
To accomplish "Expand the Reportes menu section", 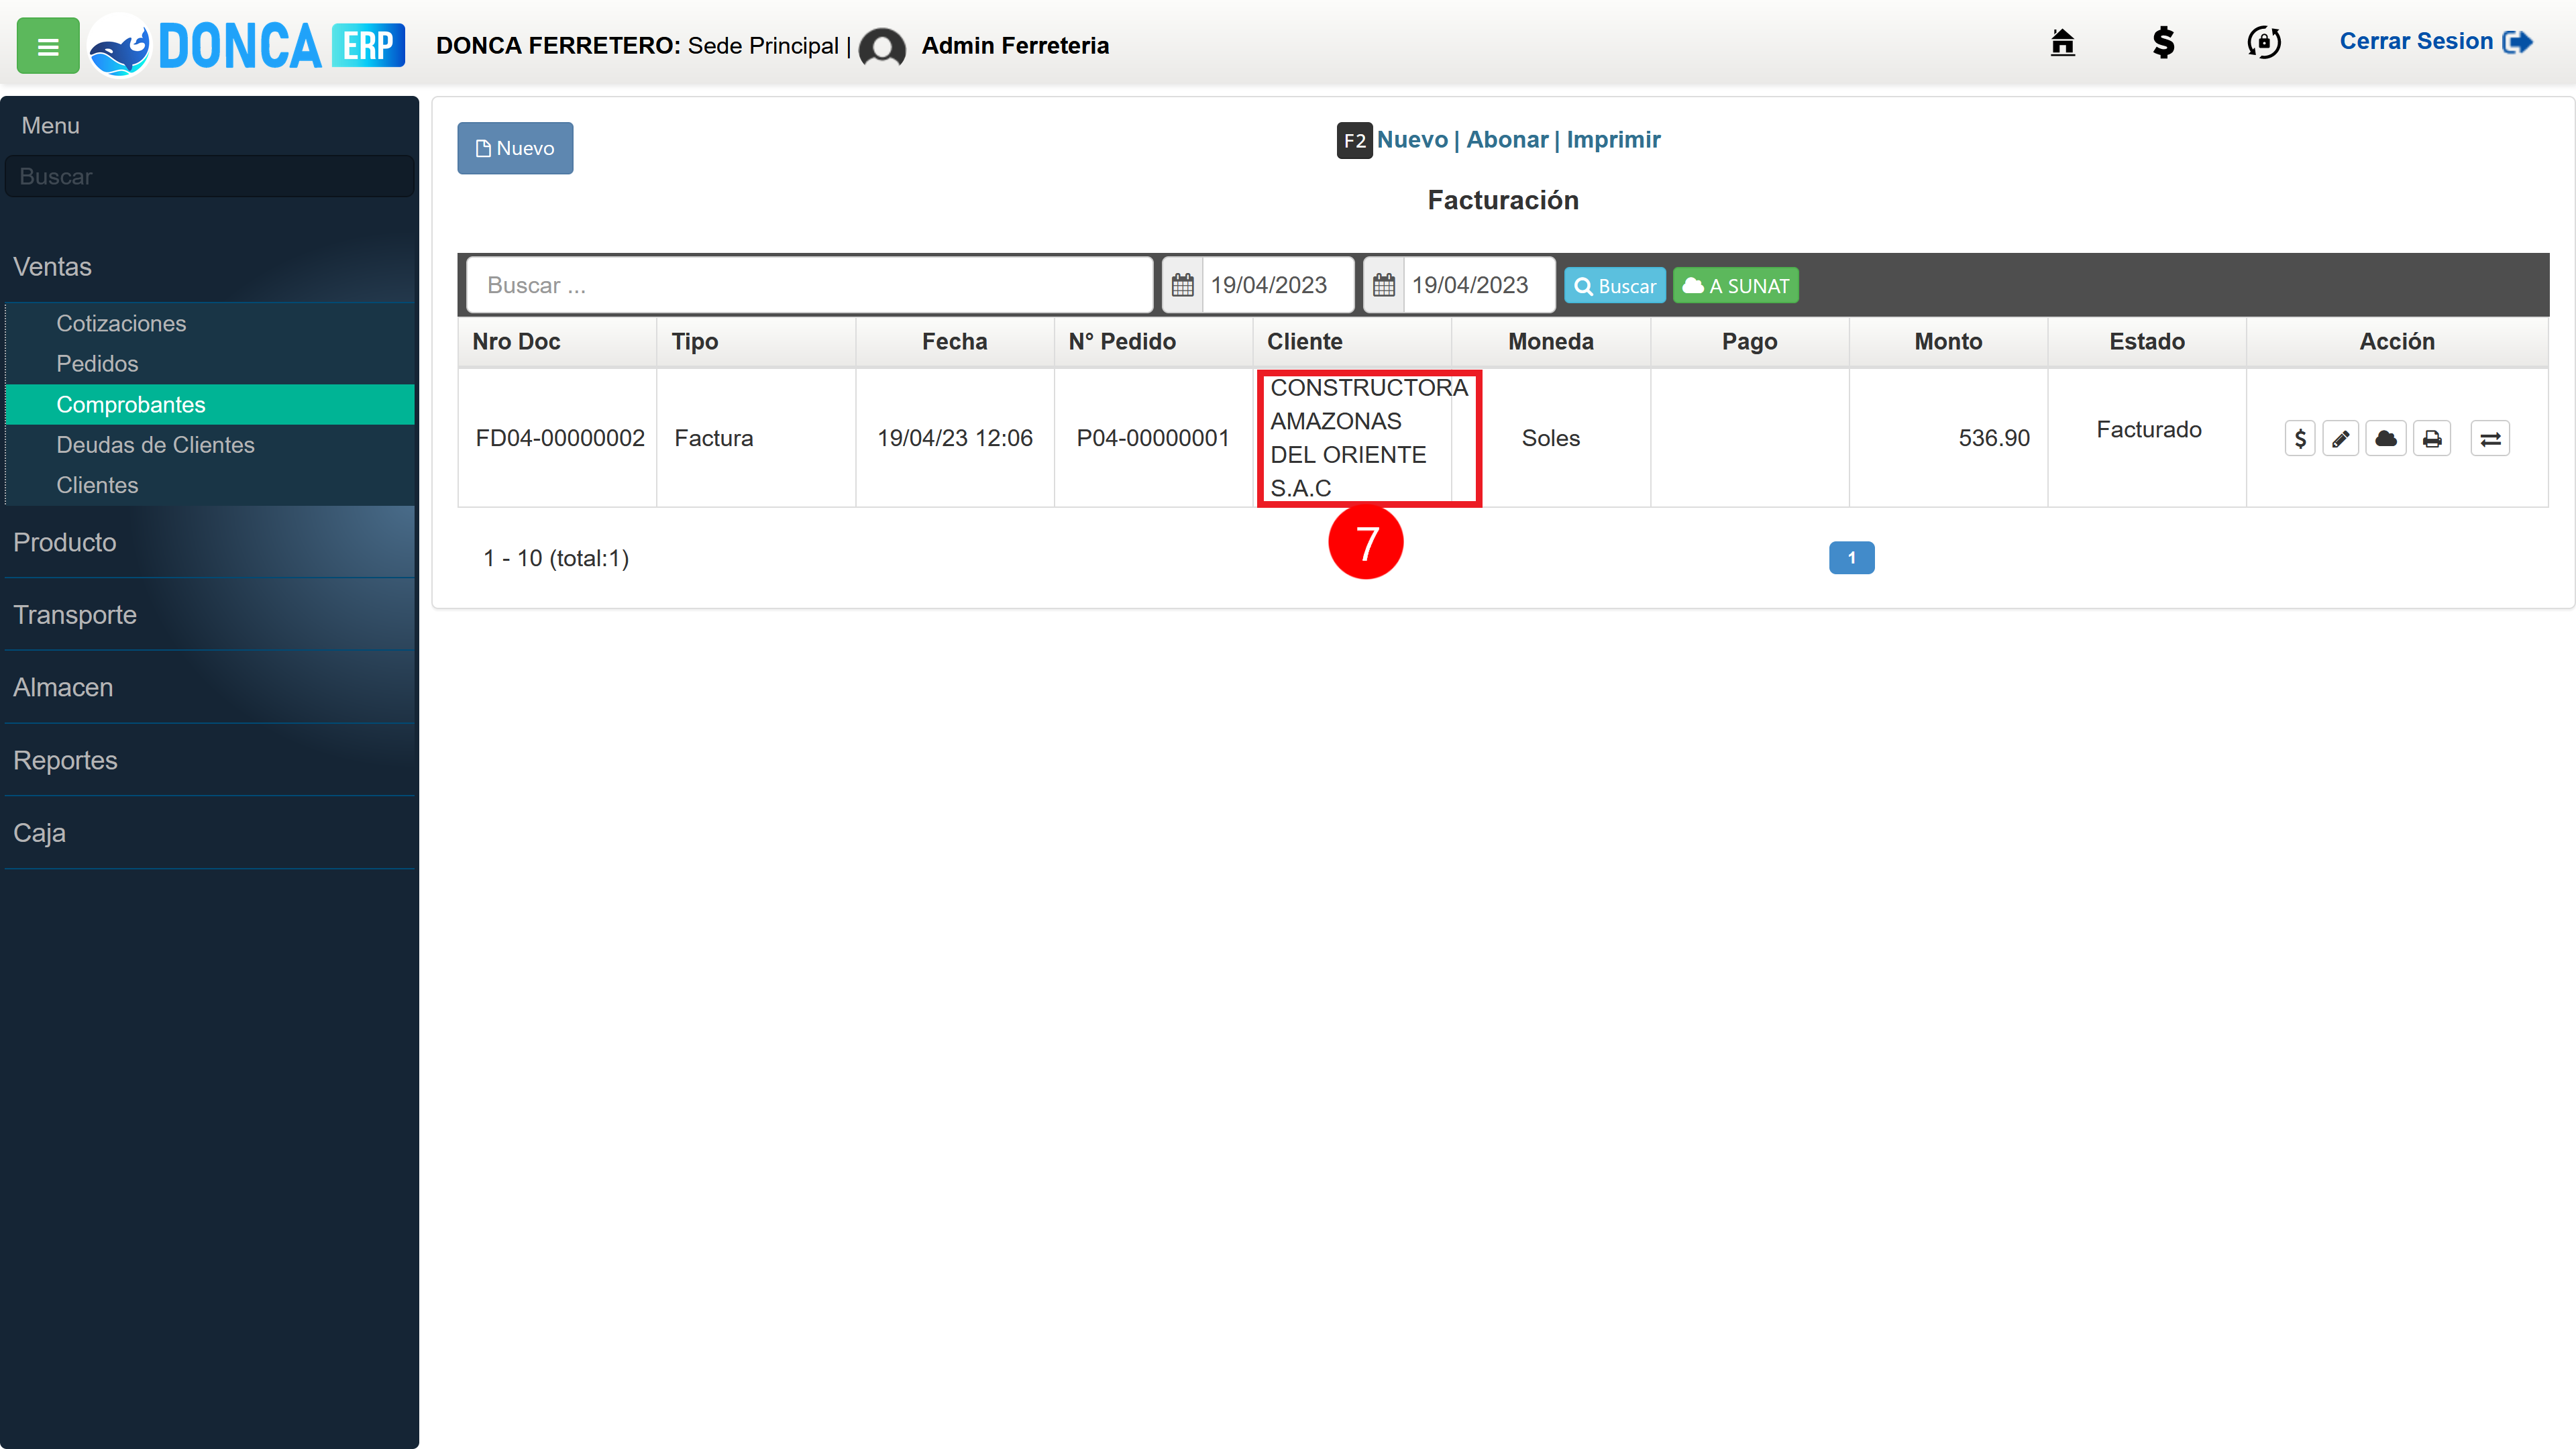I will [210, 760].
